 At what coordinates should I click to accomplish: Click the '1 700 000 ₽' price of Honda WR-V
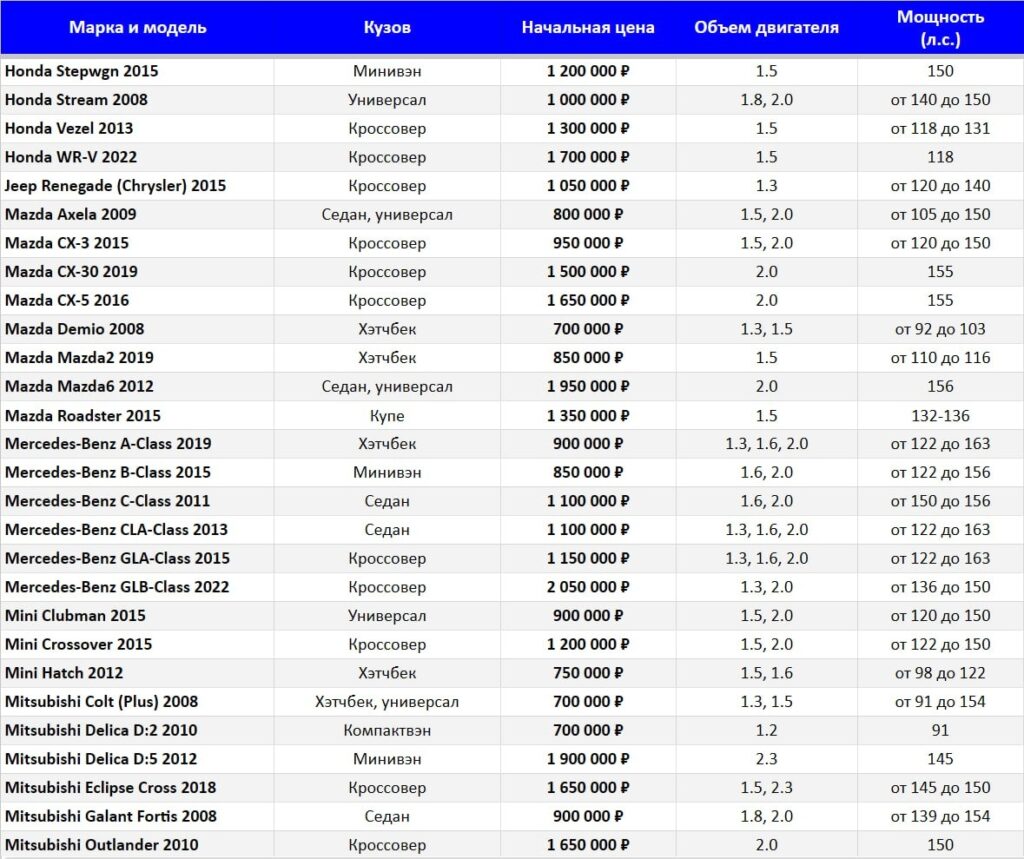588,157
